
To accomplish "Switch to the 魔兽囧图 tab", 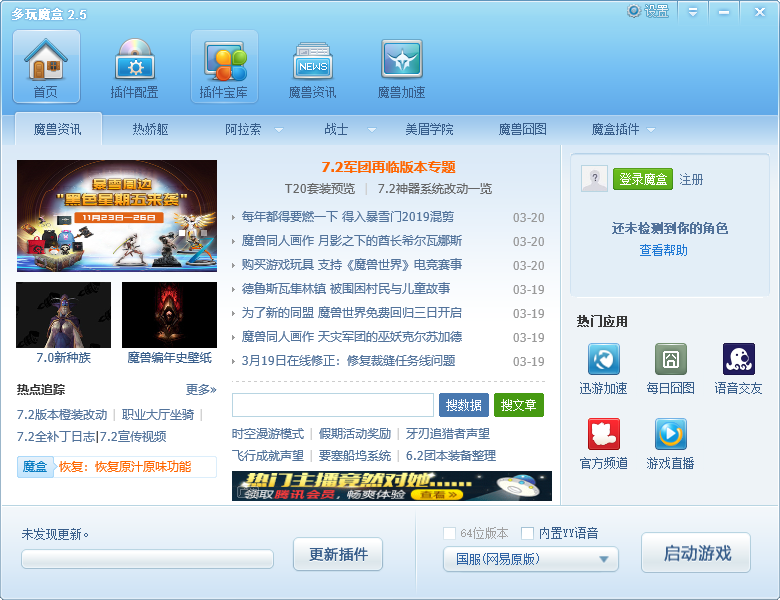I will point(522,130).
